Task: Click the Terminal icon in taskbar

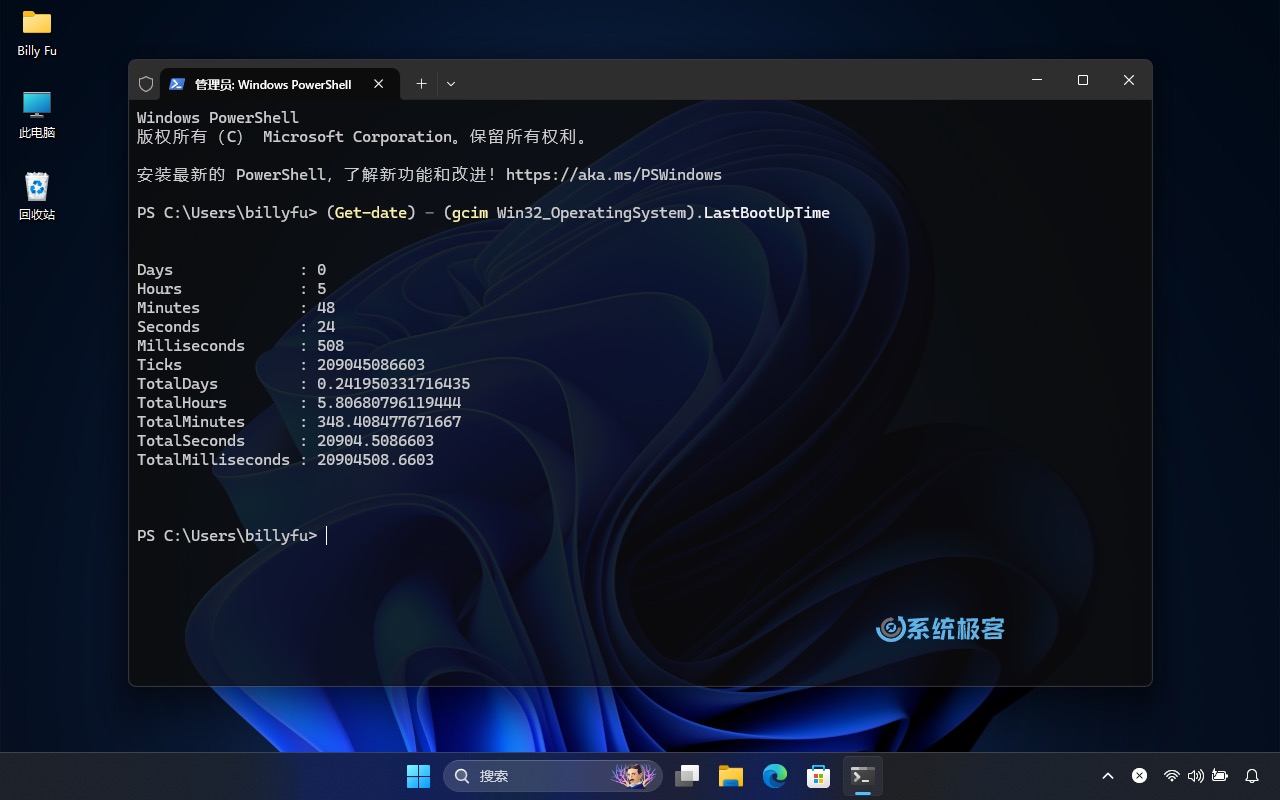Action: tap(862, 776)
